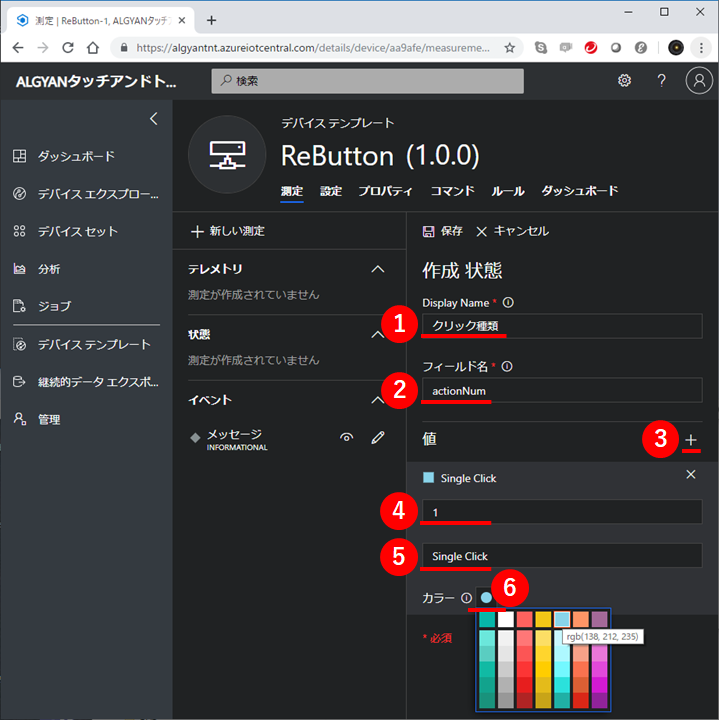Viewport: 719px width, 720px height.
Task: Switch to the 測定 tab
Action: click(x=292, y=191)
